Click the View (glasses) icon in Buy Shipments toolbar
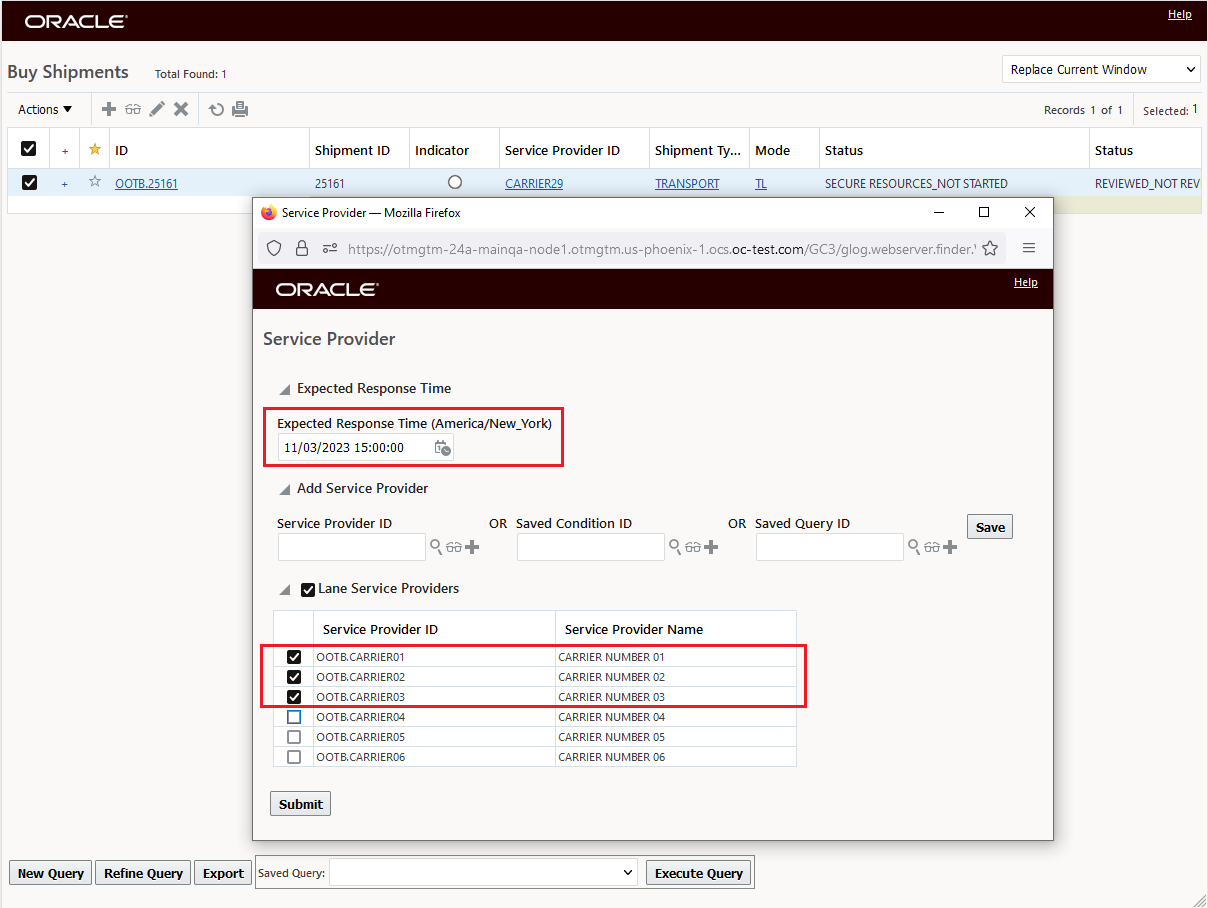Image resolution: width=1208 pixels, height=908 pixels. (x=133, y=109)
